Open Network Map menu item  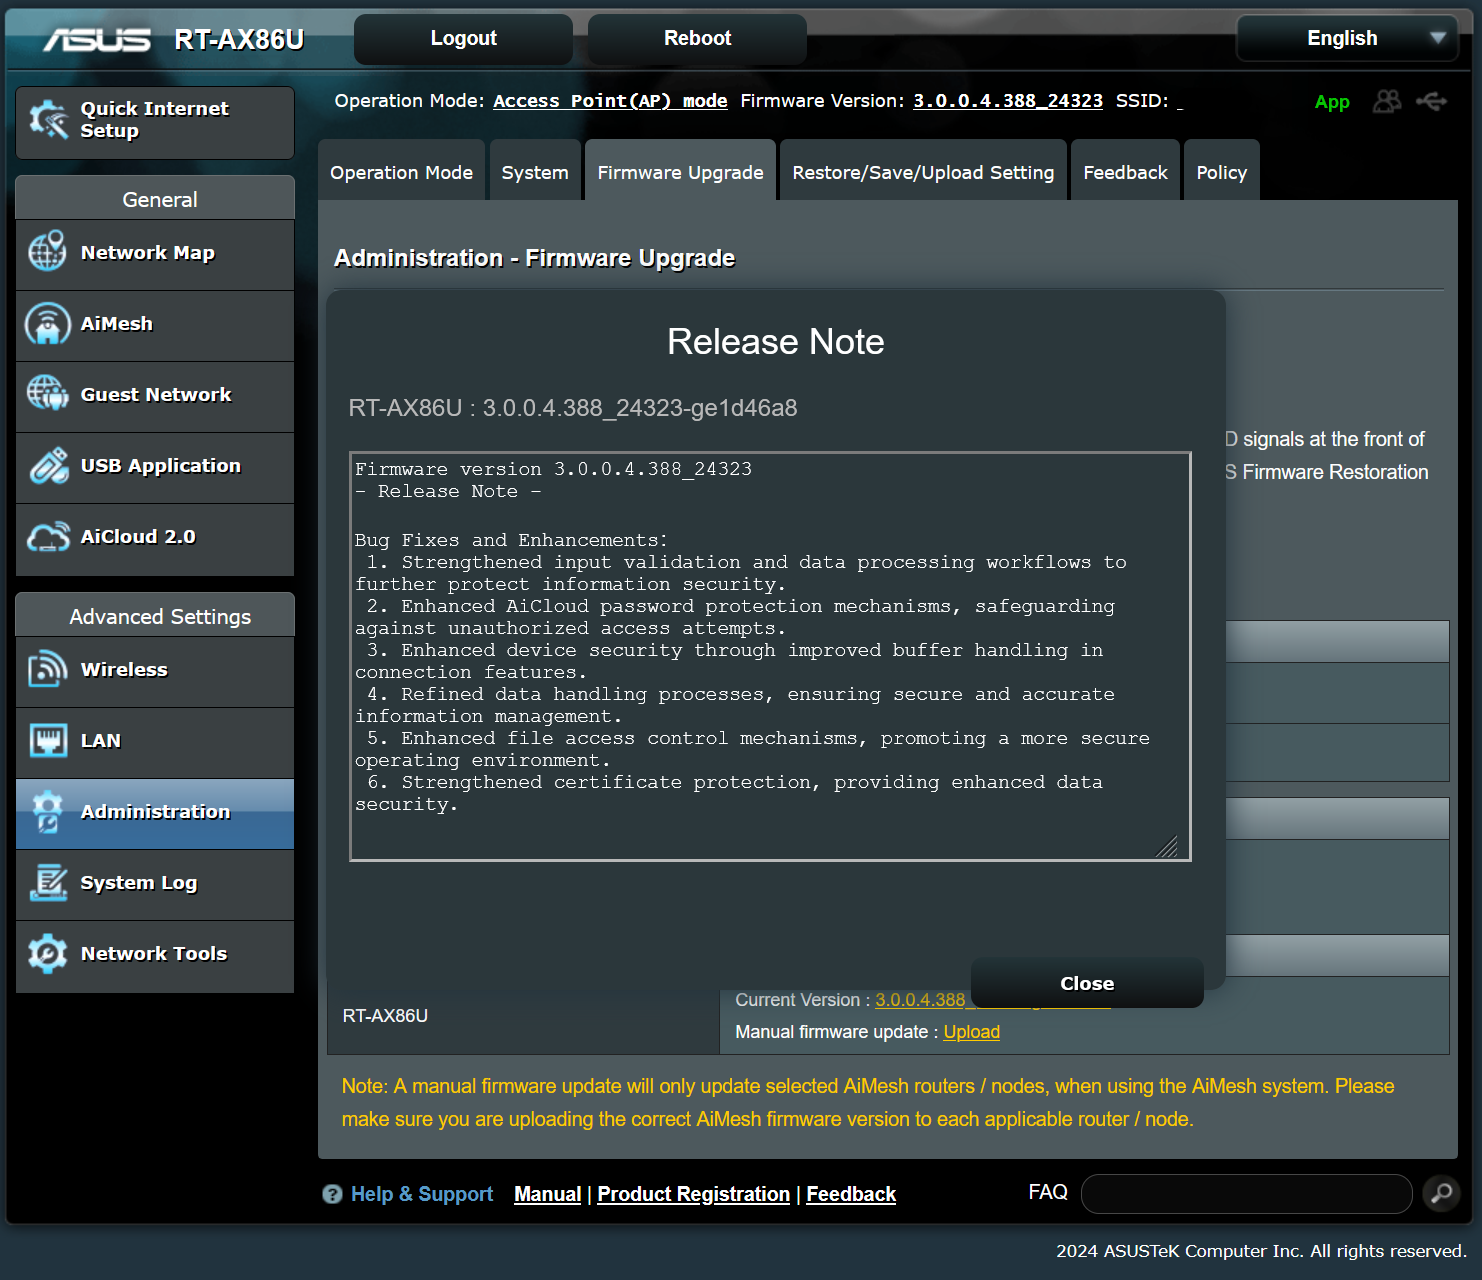coord(155,254)
